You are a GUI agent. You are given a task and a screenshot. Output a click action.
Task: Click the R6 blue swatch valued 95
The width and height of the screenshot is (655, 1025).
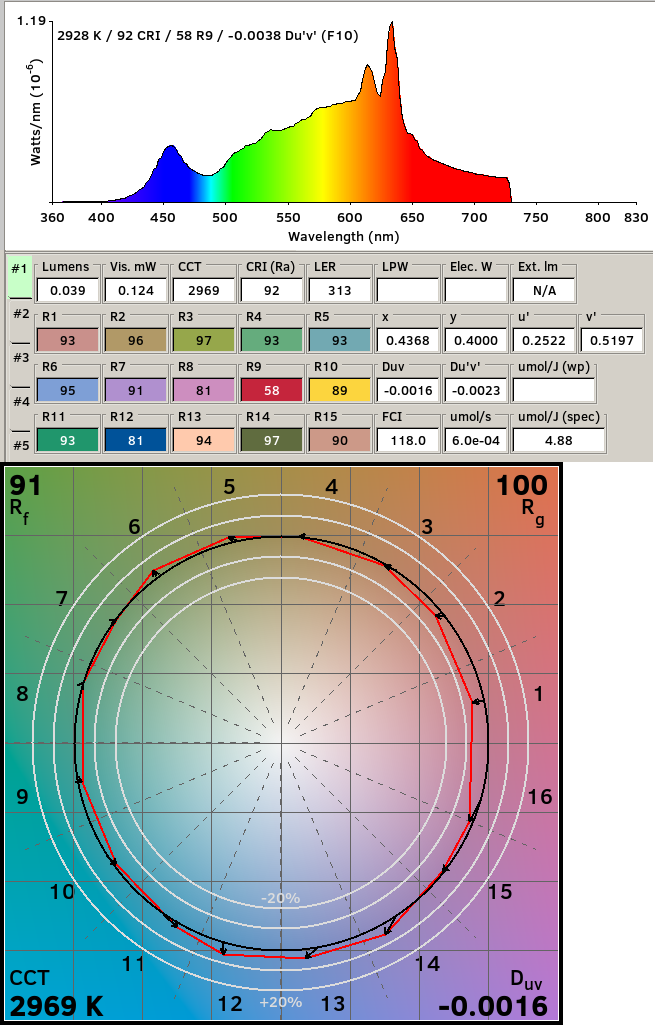click(68, 390)
